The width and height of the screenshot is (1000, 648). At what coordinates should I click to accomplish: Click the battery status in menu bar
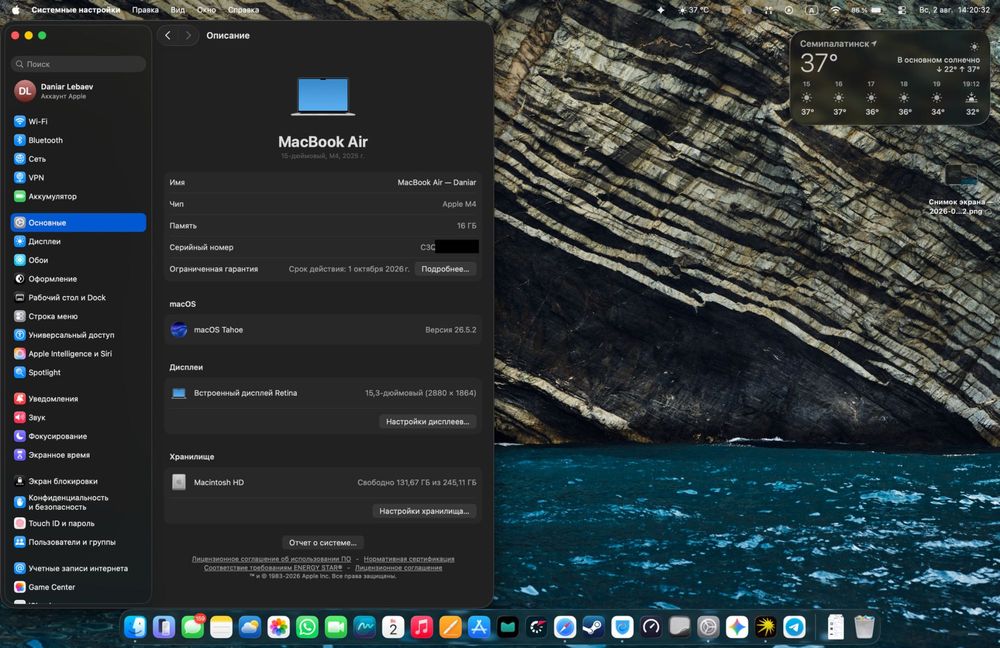tap(866, 10)
